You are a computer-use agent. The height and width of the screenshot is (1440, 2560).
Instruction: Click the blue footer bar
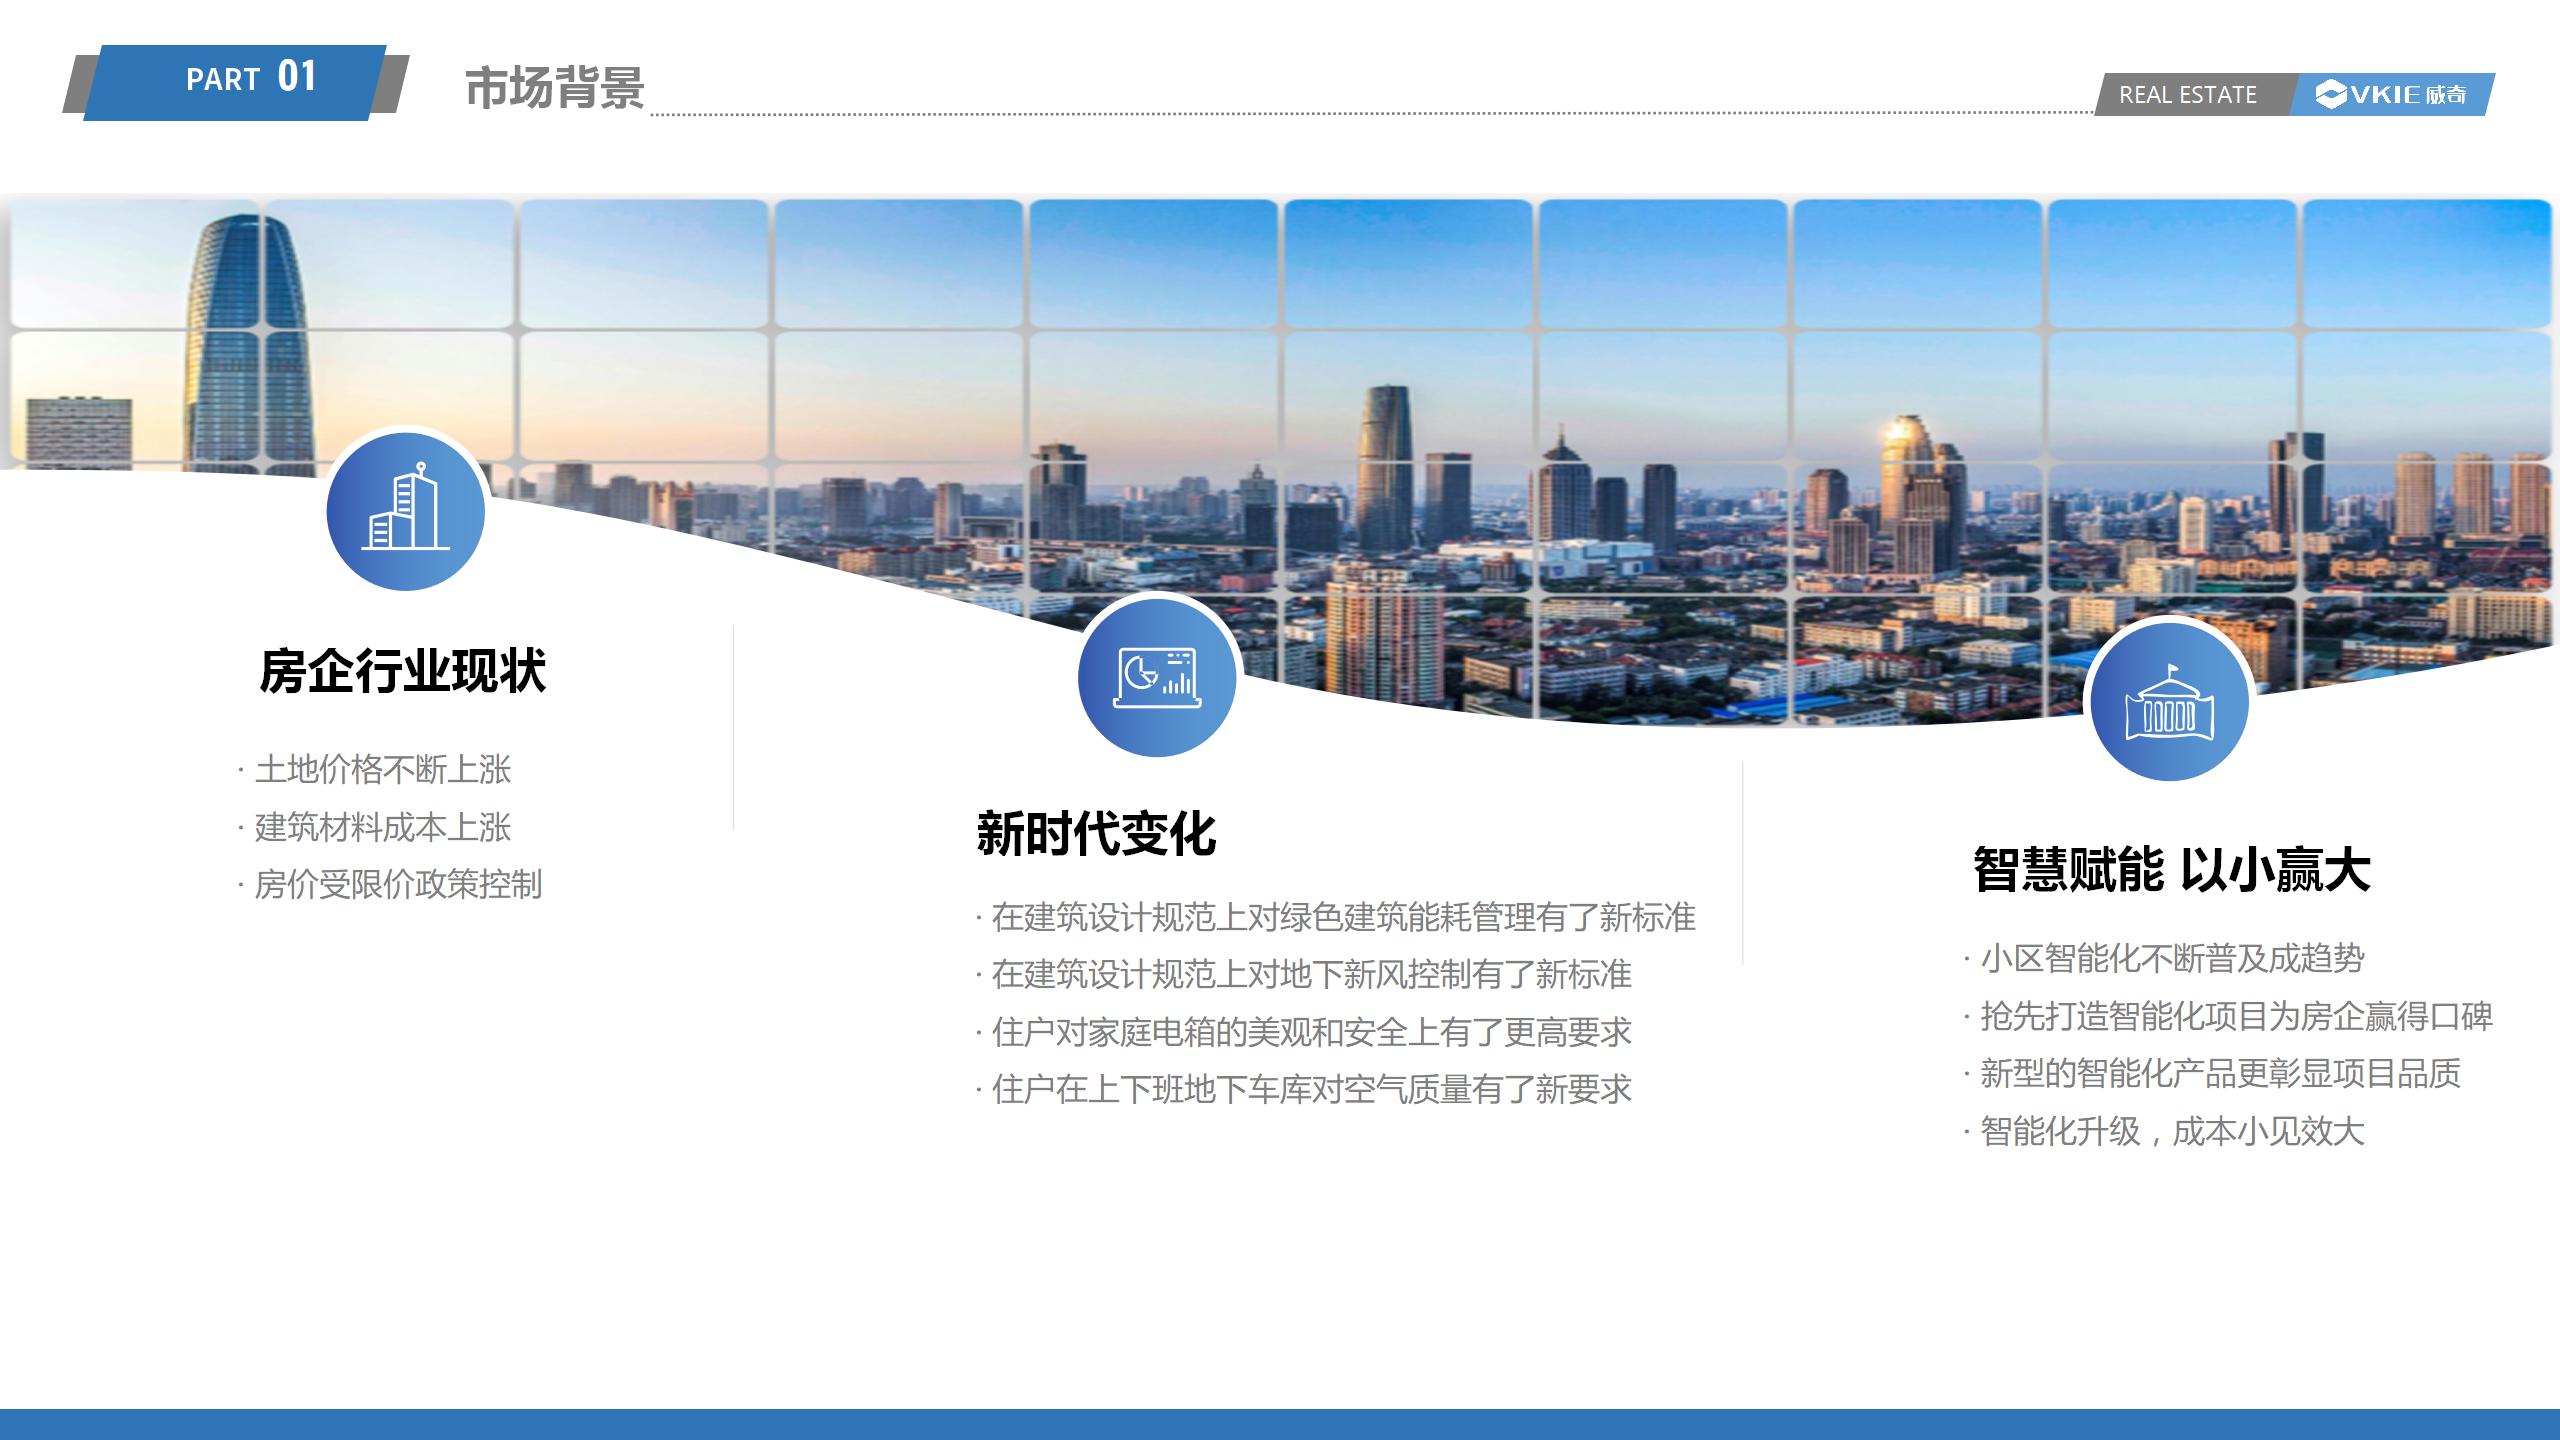click(x=1280, y=1424)
